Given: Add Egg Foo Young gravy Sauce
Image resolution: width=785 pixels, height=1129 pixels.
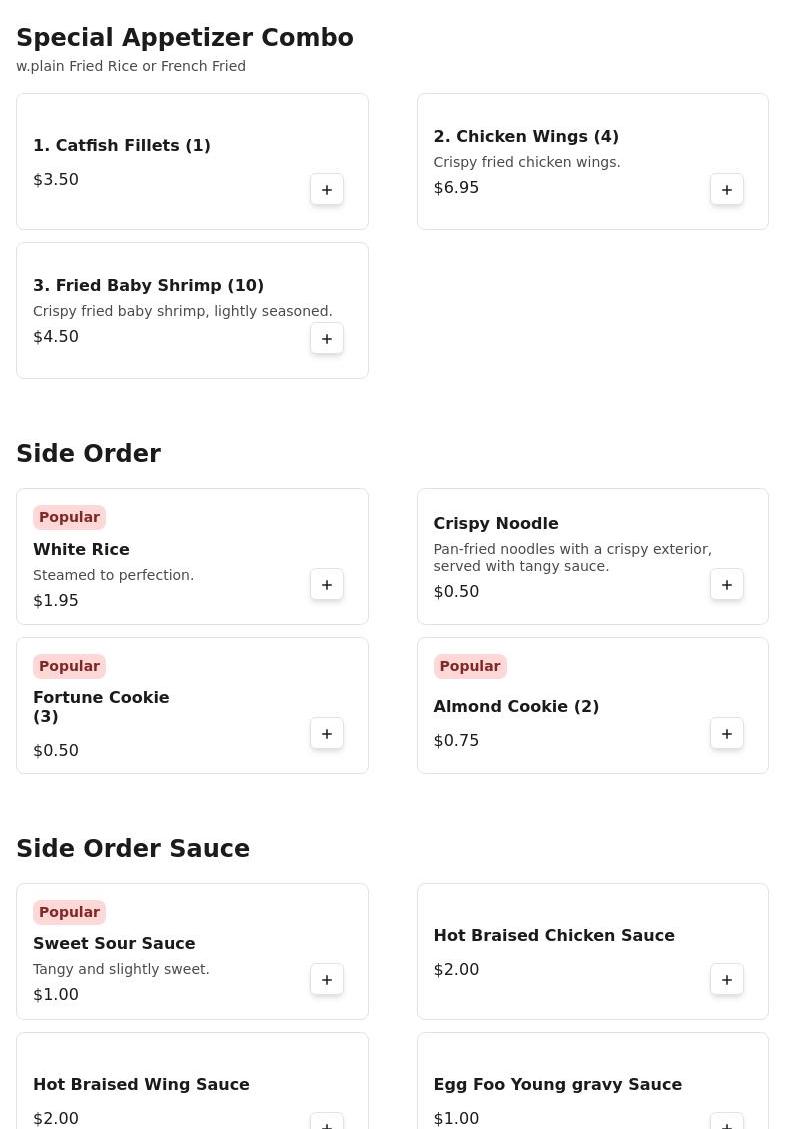Looking at the screenshot, I should 727,1123.
